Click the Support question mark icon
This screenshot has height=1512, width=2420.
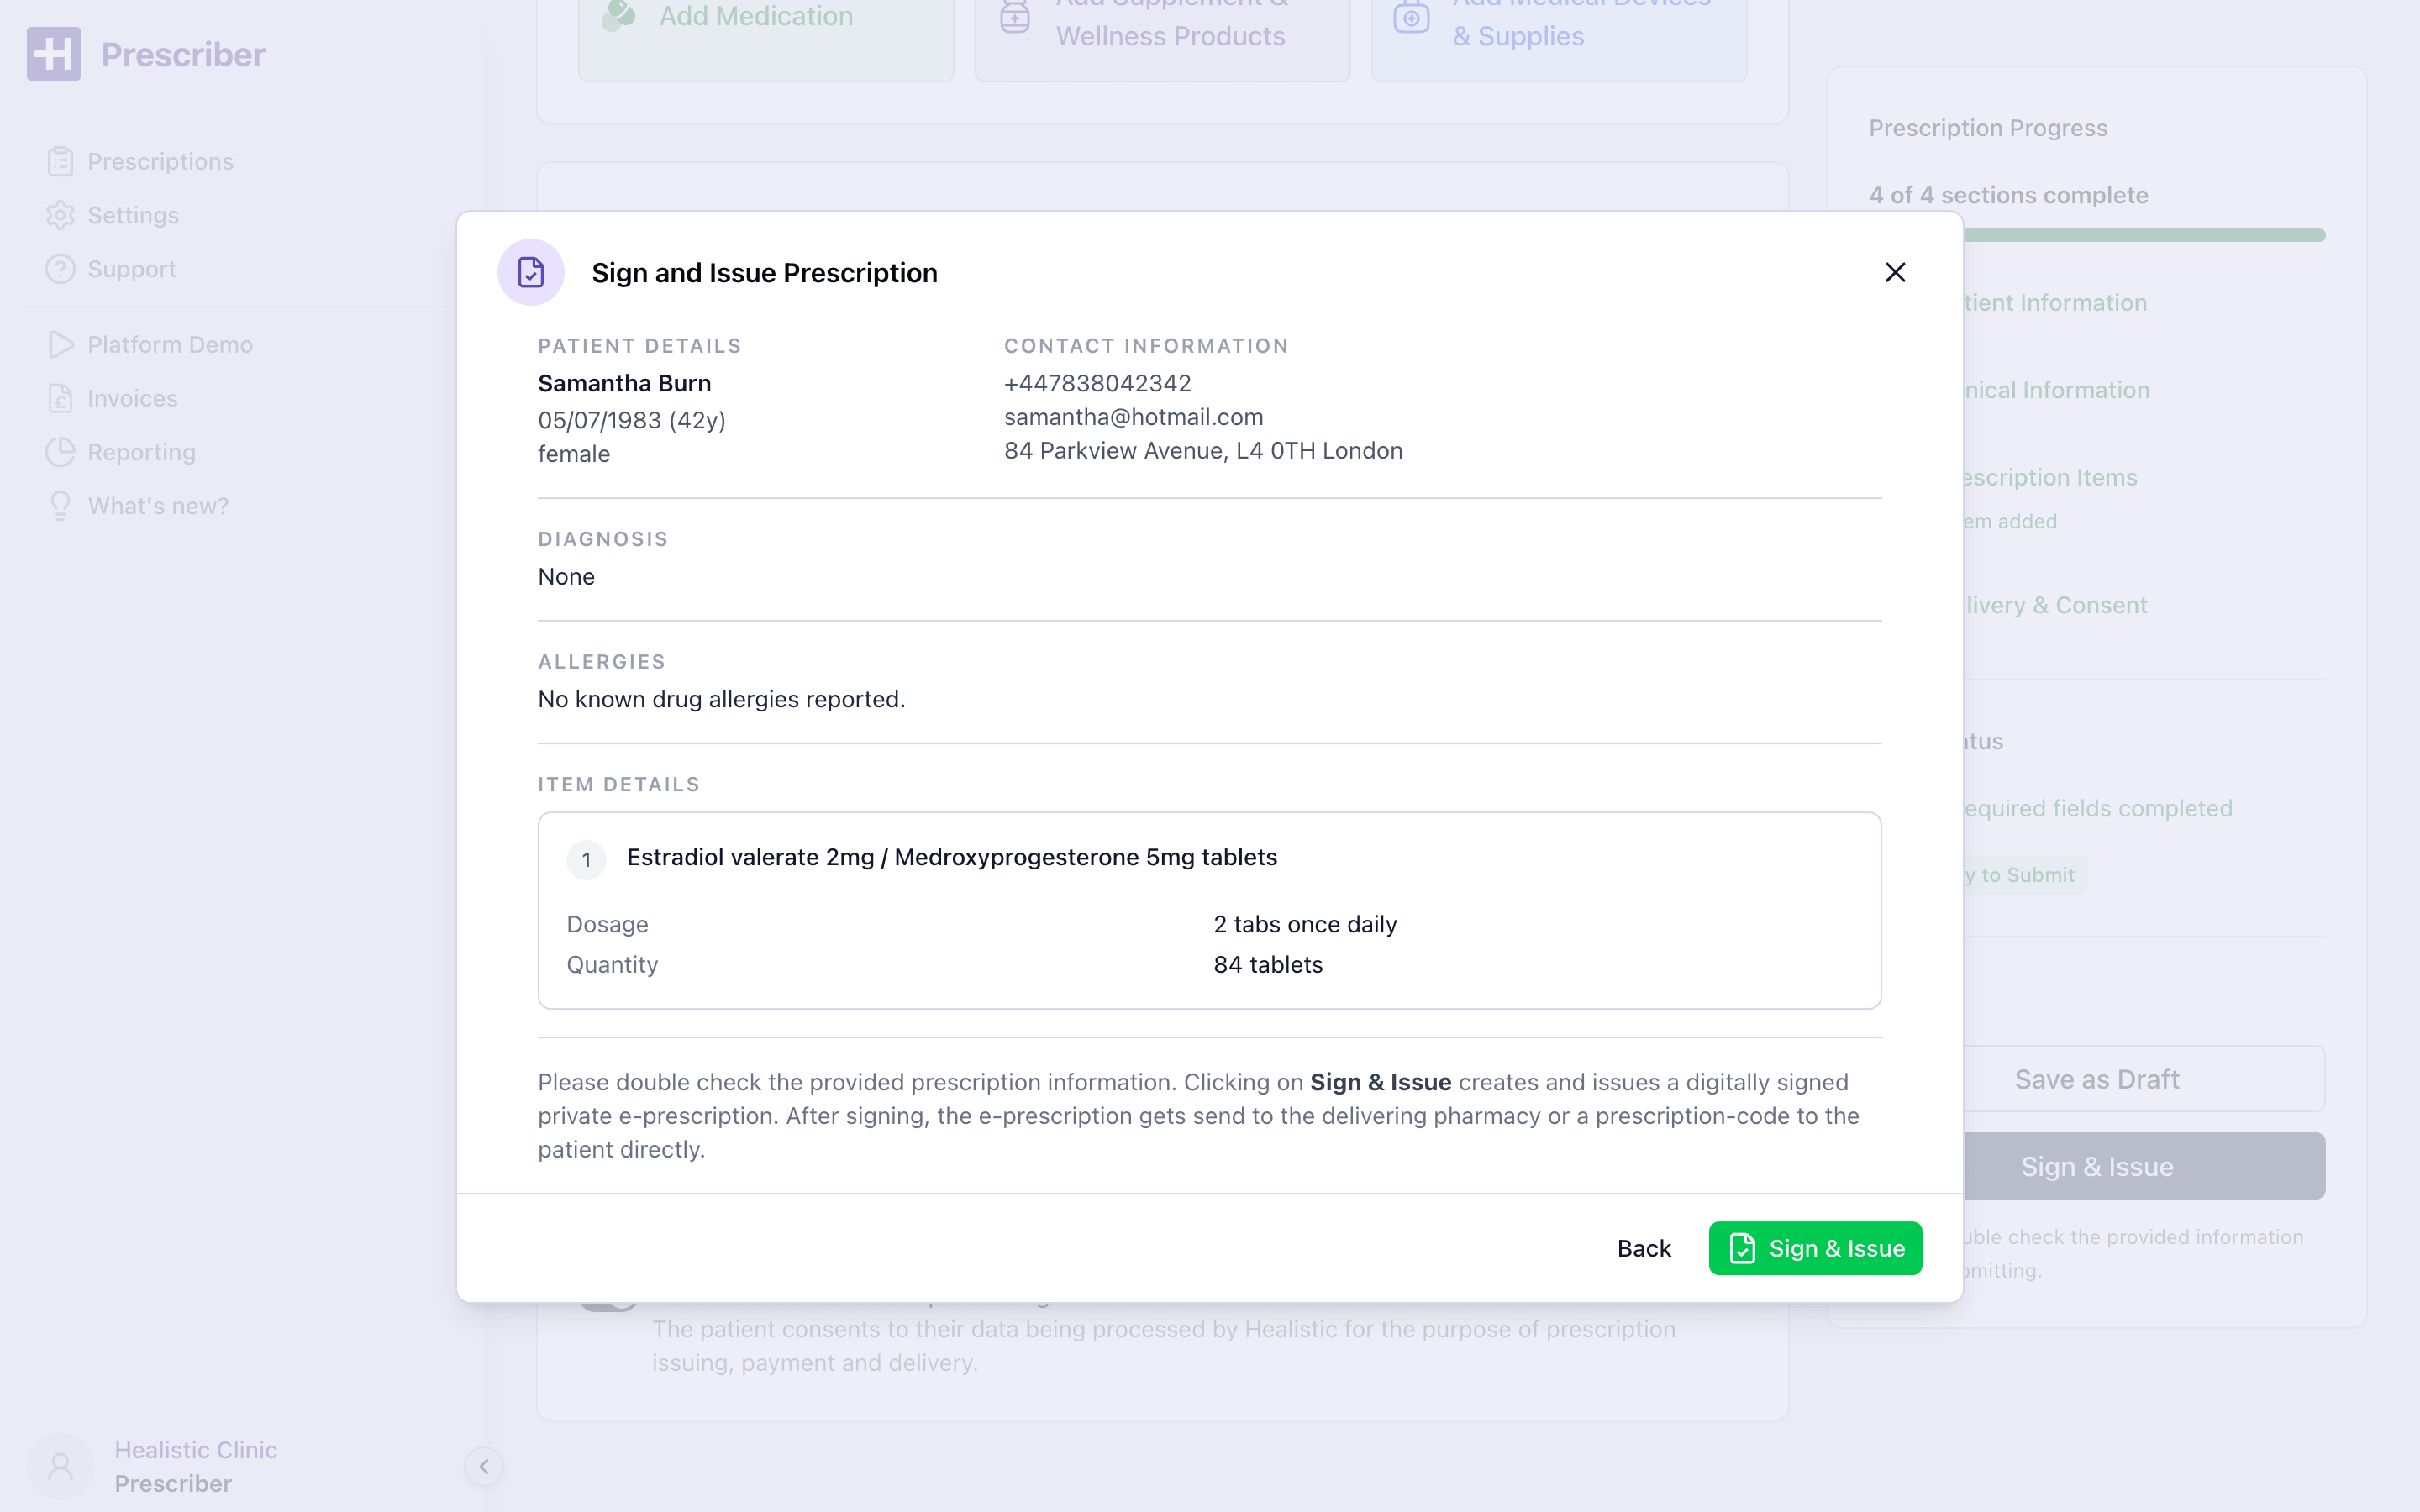click(60, 269)
